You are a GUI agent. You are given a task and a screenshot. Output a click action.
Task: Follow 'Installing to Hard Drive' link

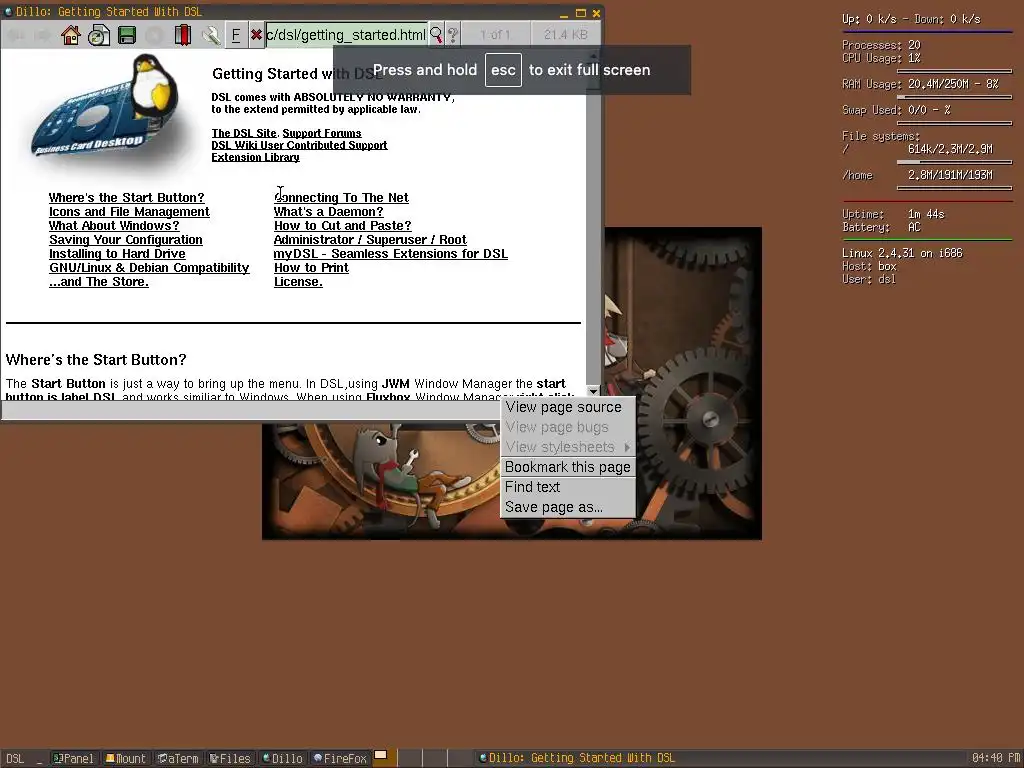point(117,254)
